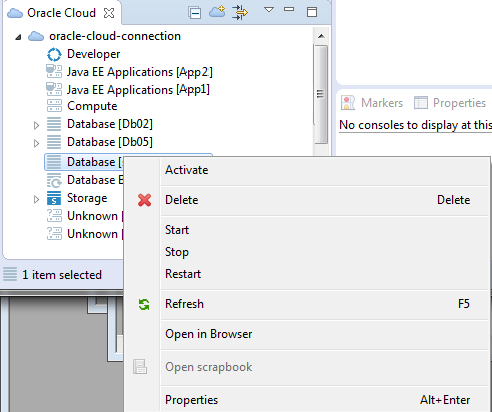
Task: Select Database [Db05] item
Action: [x=110, y=142]
